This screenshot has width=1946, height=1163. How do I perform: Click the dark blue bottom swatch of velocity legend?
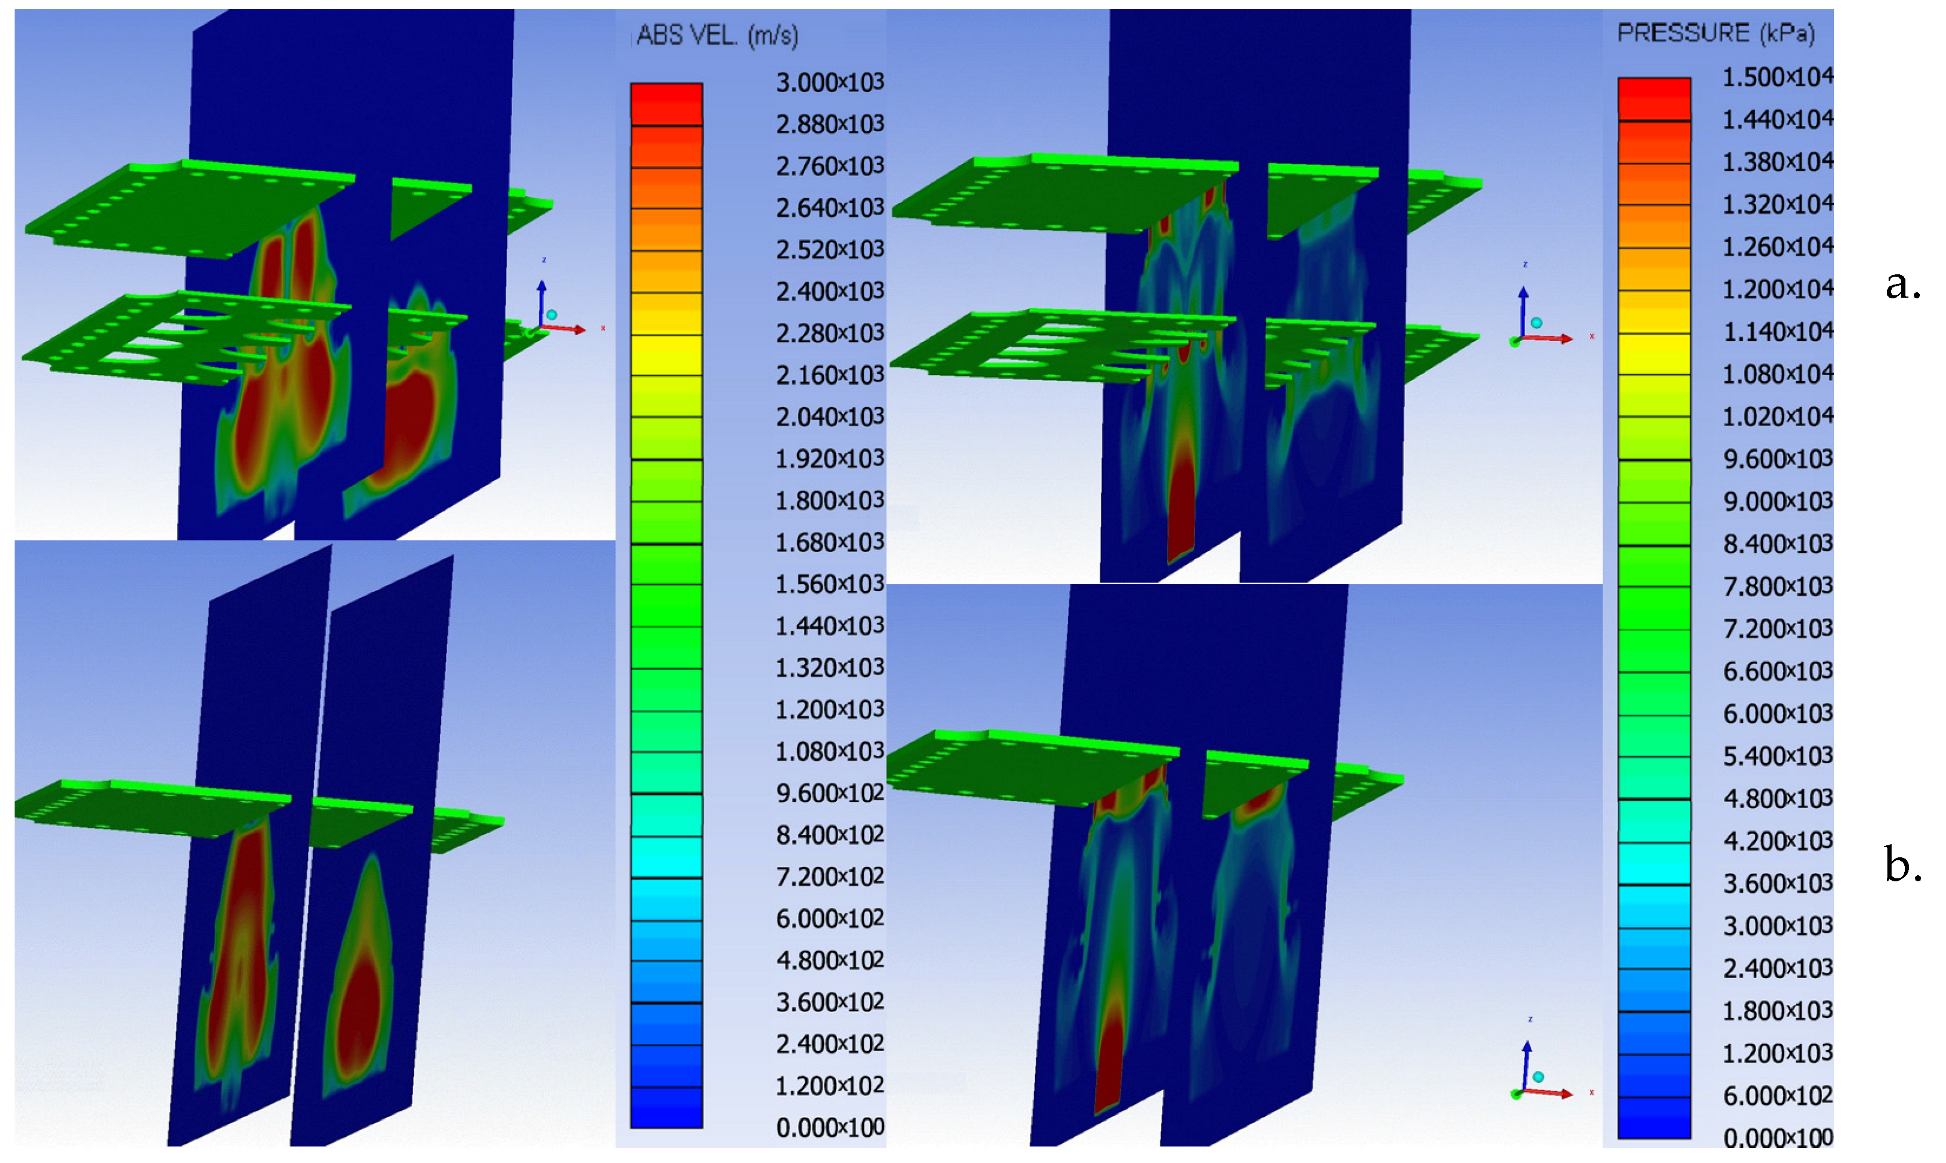666,1107
